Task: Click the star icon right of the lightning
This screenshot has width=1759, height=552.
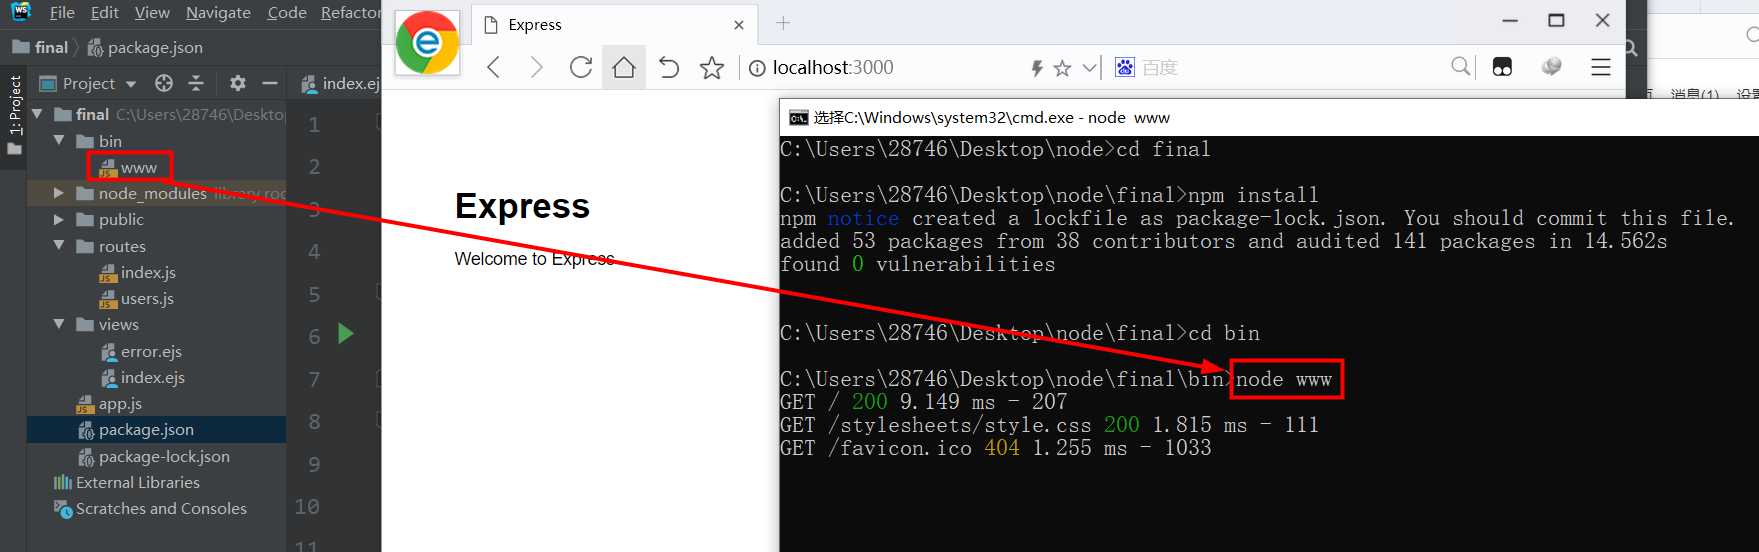Action: (1062, 68)
